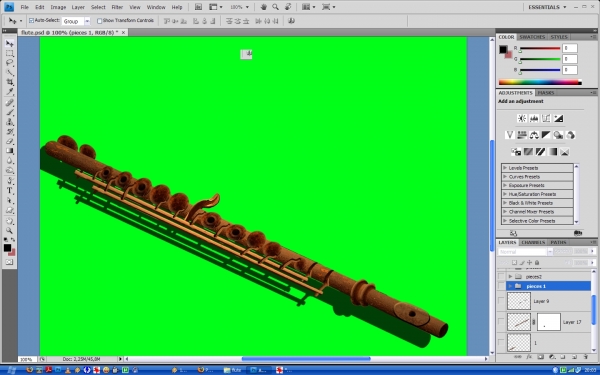Select the Brush tool
Viewport: 600px width, 375px height.
pyautogui.click(x=10, y=112)
